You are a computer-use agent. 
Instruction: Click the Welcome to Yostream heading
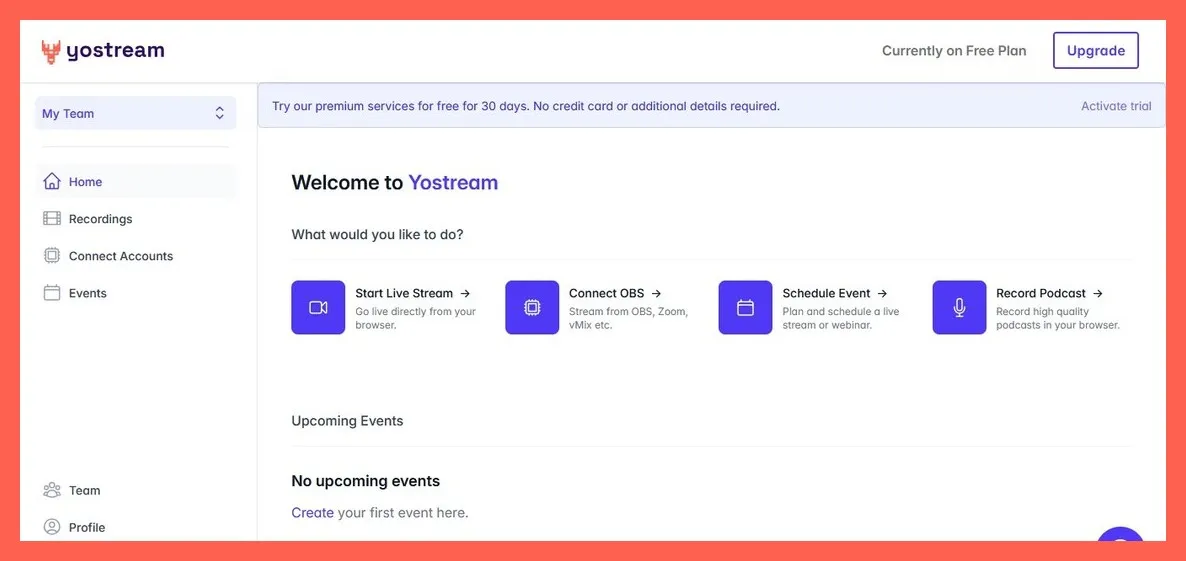(395, 182)
